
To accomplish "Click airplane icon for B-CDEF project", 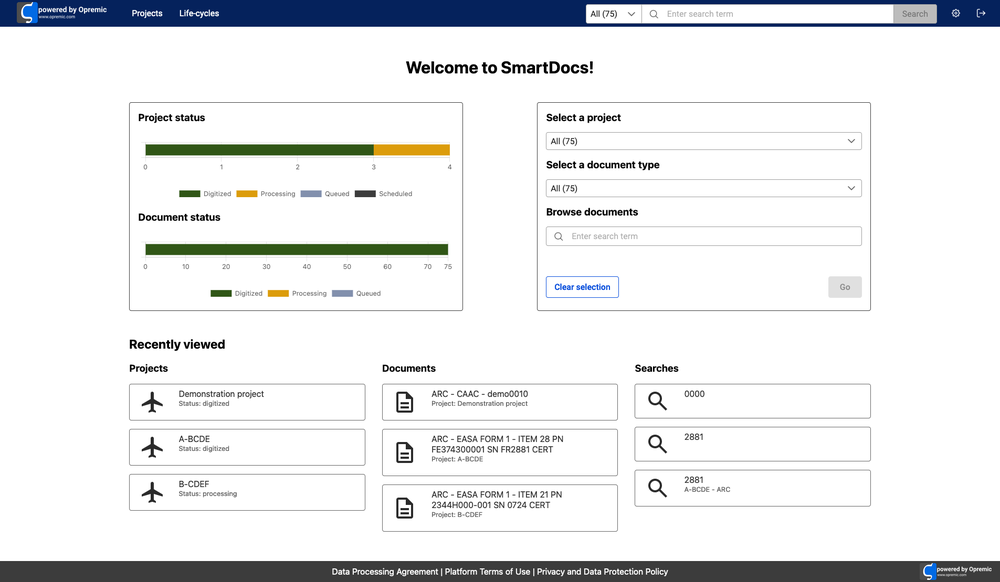I will [x=152, y=492].
